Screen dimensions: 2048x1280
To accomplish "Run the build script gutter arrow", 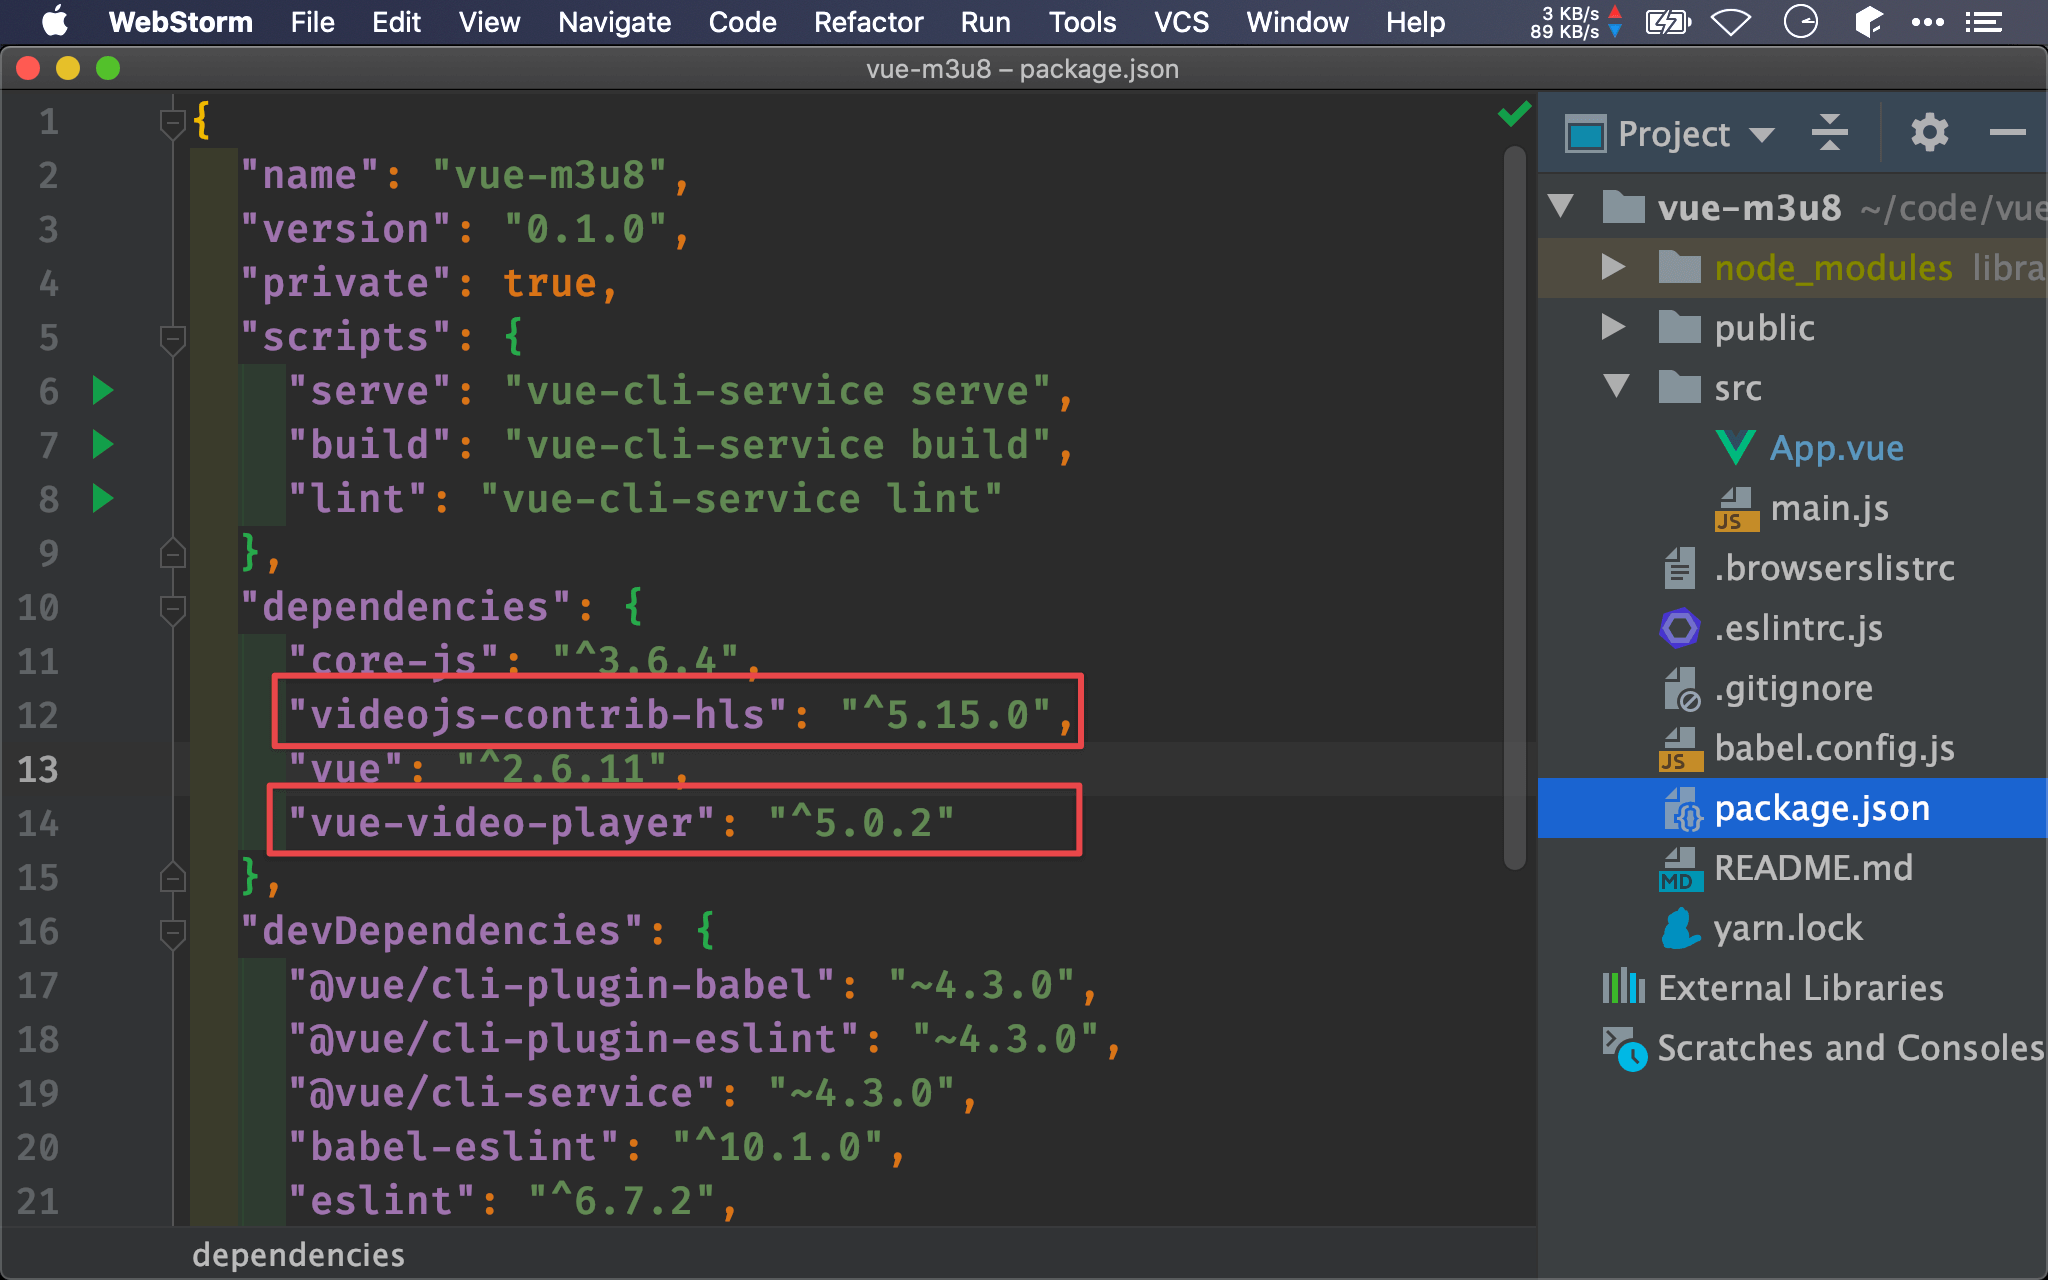I will [x=103, y=444].
